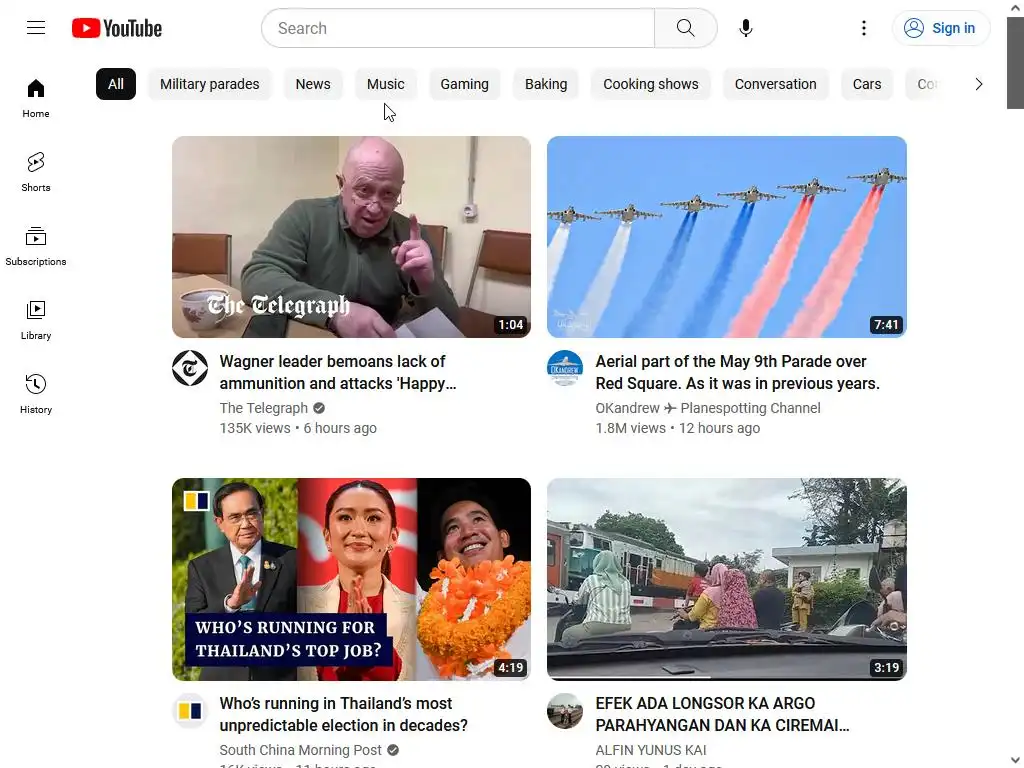This screenshot has width=1024, height=768.
Task: Open the May 9th Parade thumbnail
Action: [727, 237]
